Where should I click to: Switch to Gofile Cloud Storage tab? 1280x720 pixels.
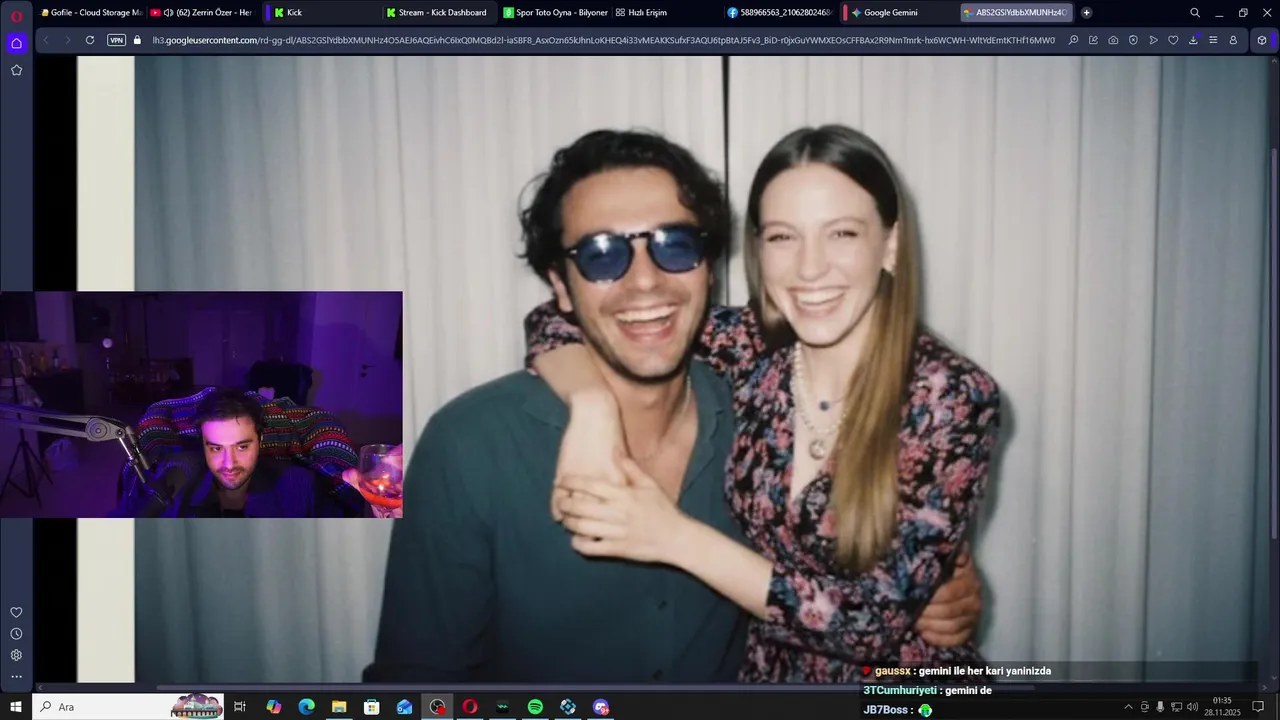click(92, 13)
